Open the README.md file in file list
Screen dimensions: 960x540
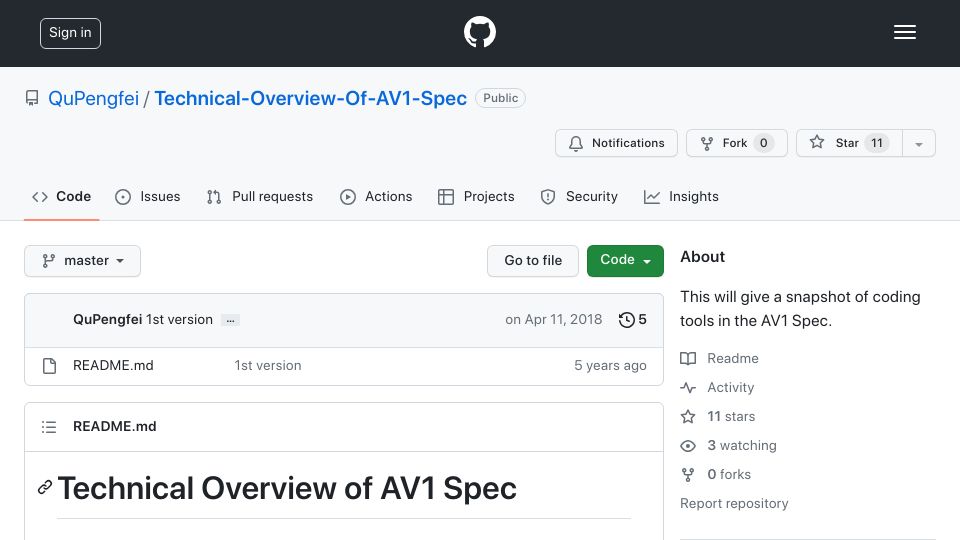point(113,366)
